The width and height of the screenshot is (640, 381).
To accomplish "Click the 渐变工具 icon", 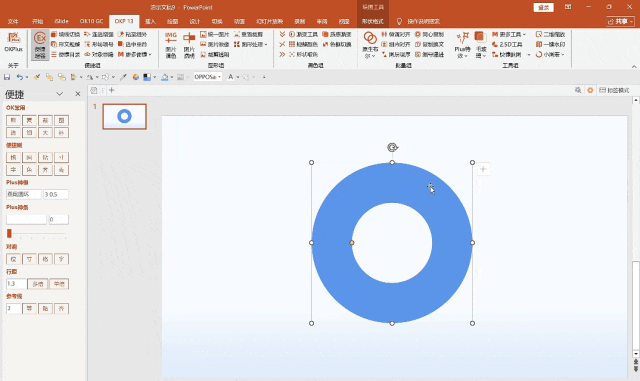I will (303, 34).
